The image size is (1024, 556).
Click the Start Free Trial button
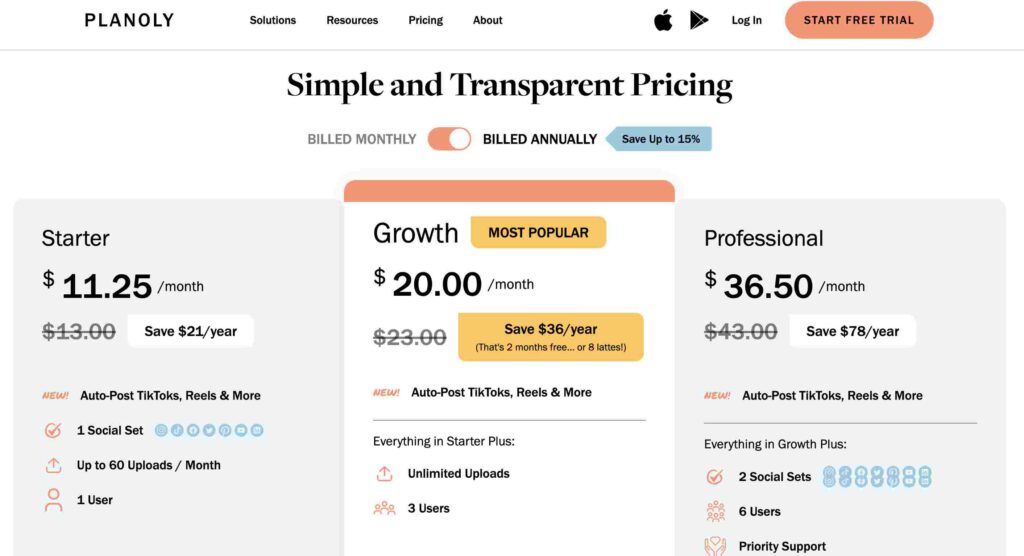[x=859, y=20]
